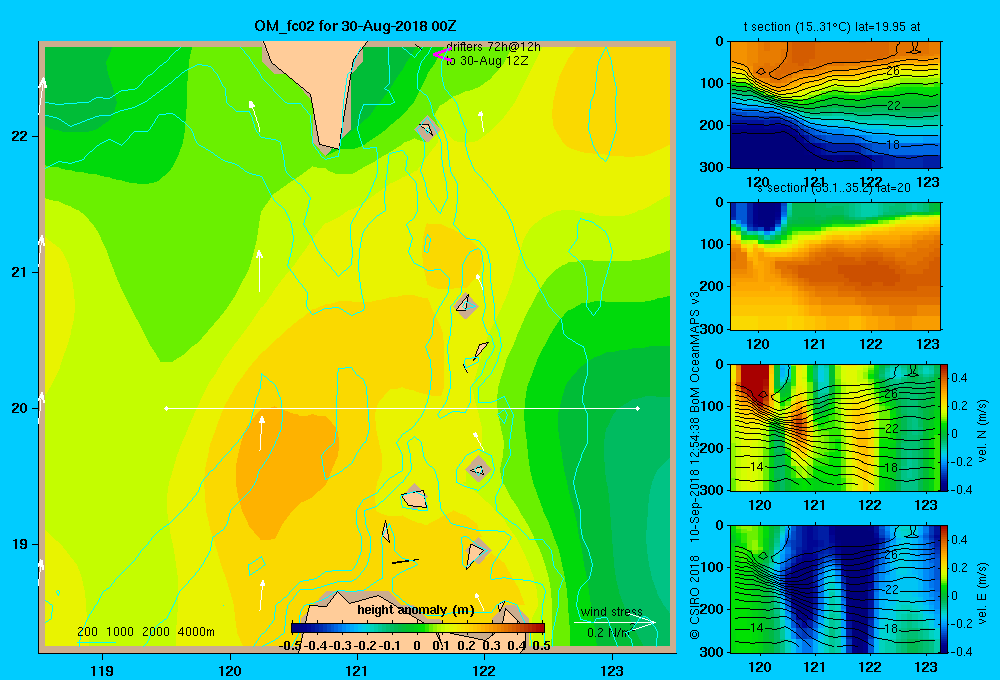Click the '200 1000 2000 4000m' depth contour legend
The image size is (1000, 680).
pyautogui.click(x=146, y=632)
